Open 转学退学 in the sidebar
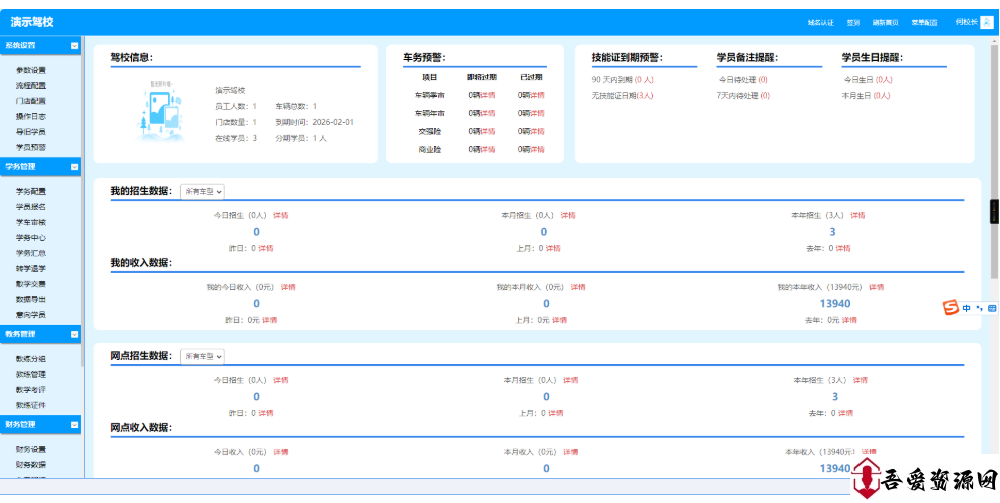This screenshot has width=1000, height=503. 31,268
